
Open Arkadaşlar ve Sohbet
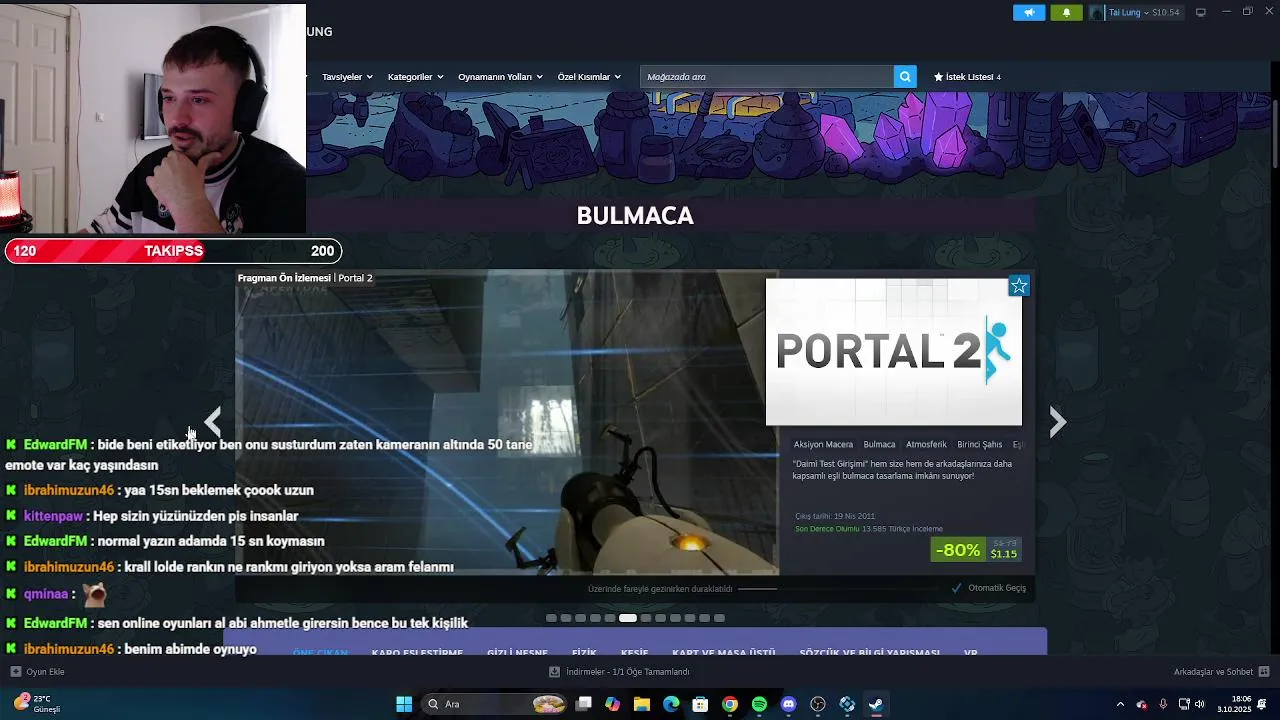coord(1213,672)
